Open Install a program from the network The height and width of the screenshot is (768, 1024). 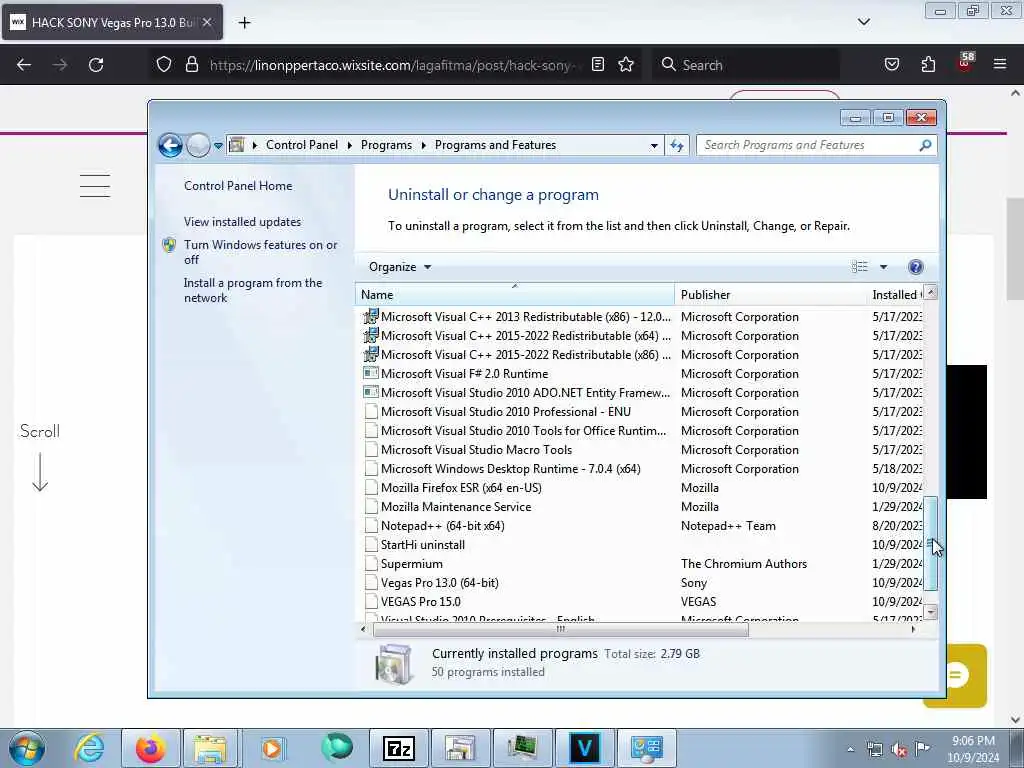253,290
